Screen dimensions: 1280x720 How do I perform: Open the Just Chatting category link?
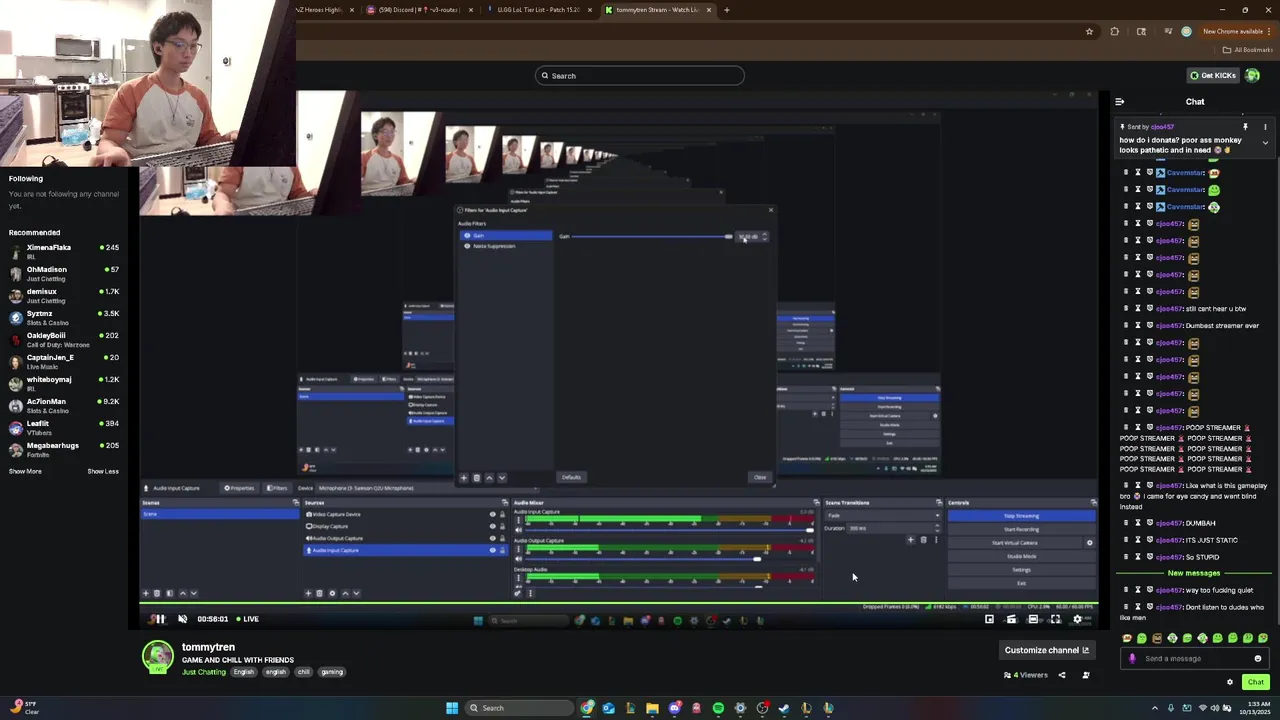204,672
